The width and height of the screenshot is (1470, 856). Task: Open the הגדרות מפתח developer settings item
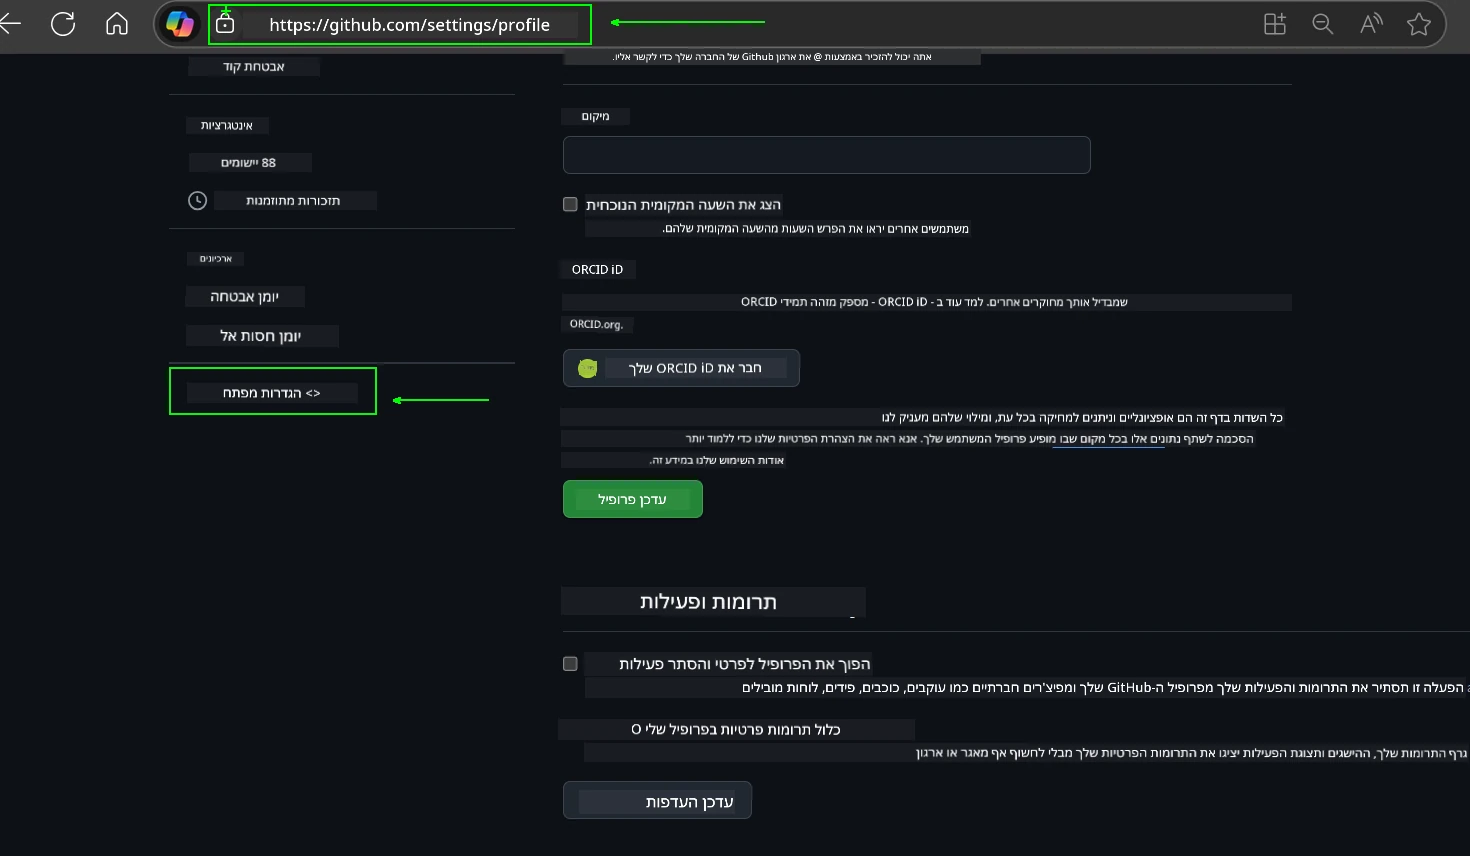click(x=272, y=392)
